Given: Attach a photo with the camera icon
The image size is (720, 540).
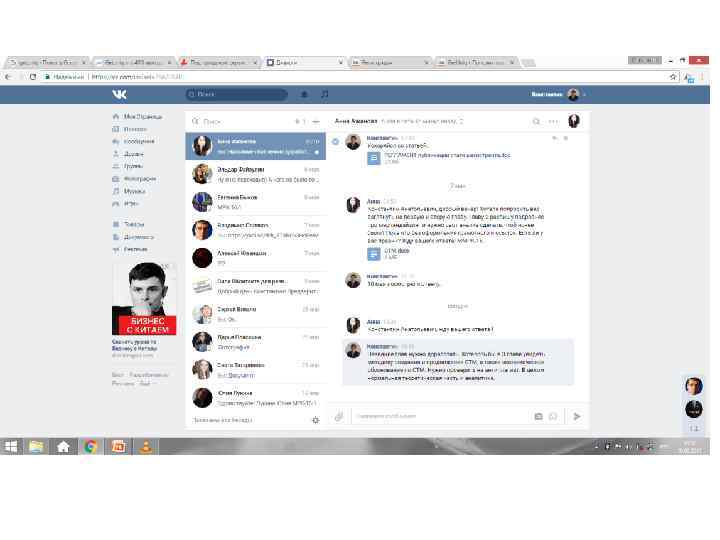Looking at the screenshot, I should pos(539,416).
